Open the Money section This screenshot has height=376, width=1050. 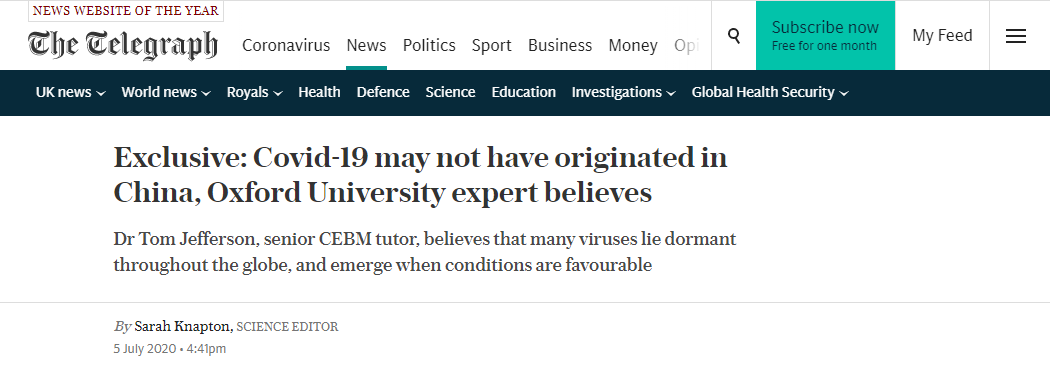pos(633,46)
